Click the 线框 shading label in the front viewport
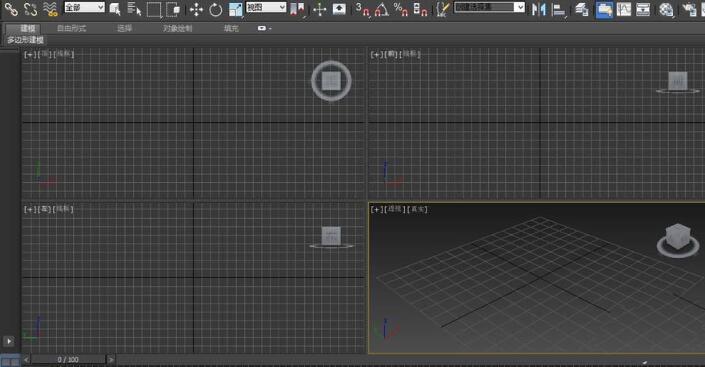The width and height of the screenshot is (705, 367). [411, 54]
